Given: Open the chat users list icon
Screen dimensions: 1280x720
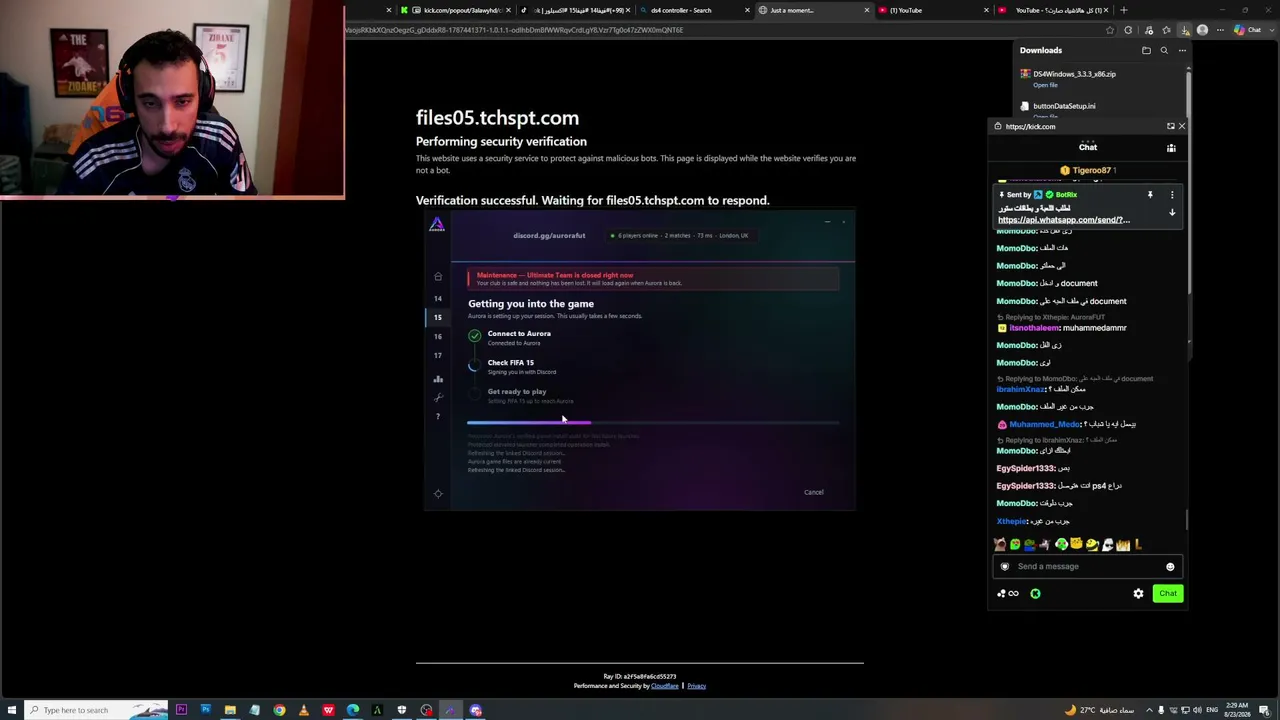Looking at the screenshot, I should point(1171,148).
